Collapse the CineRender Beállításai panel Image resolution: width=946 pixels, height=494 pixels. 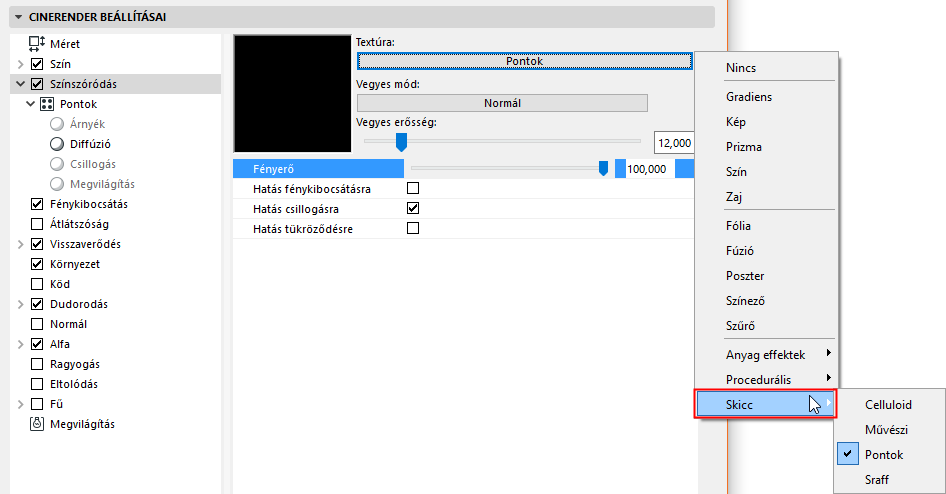point(18,17)
